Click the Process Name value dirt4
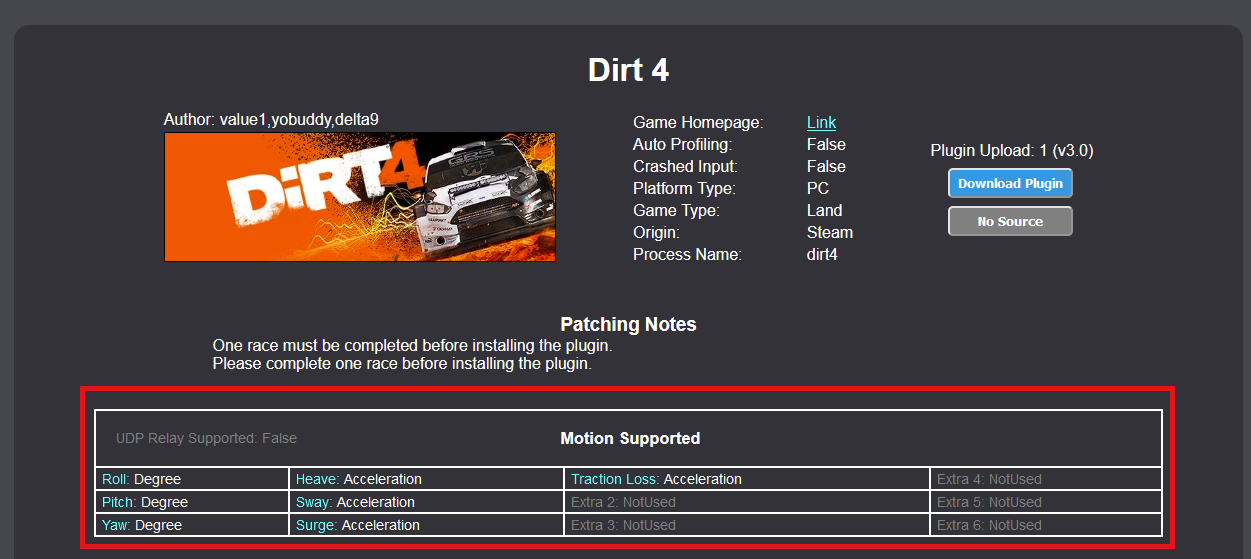This screenshot has height=559, width=1251. (822, 254)
